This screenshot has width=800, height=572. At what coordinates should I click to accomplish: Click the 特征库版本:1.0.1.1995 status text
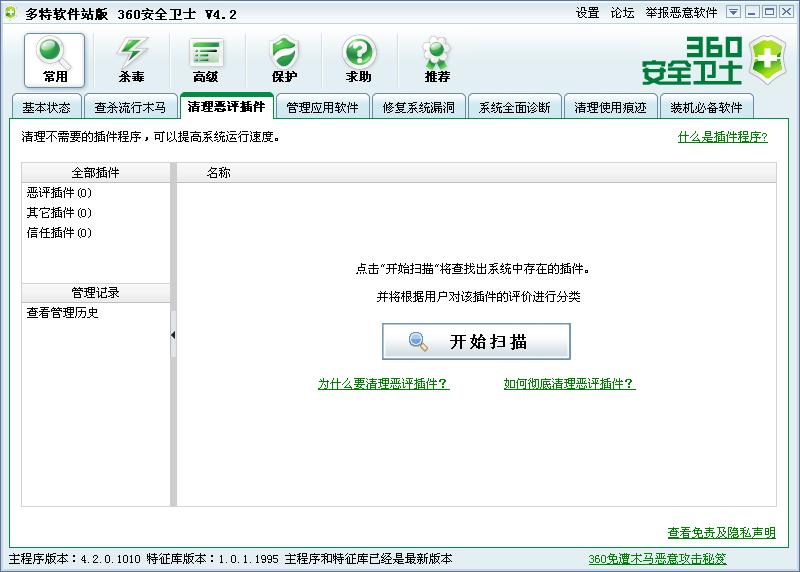click(212, 559)
